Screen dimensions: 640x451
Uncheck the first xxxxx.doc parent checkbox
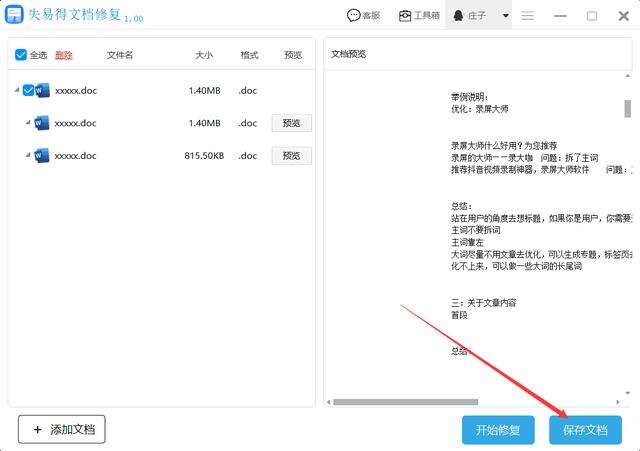point(28,90)
